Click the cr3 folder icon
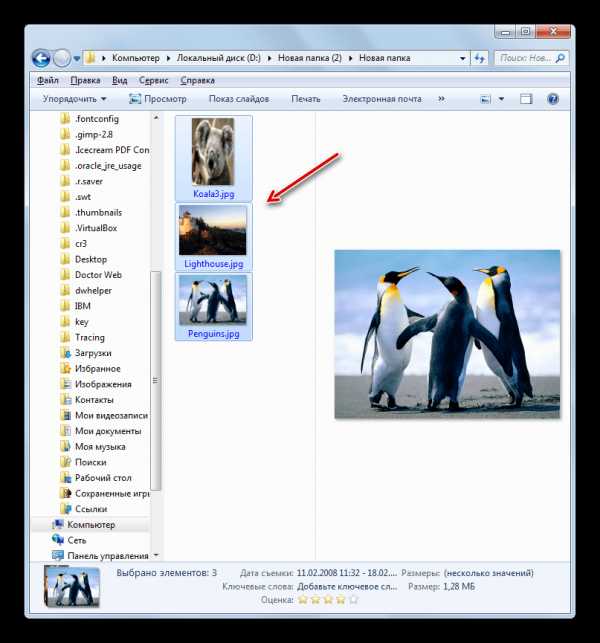600x643 pixels. pyautogui.click(x=65, y=244)
